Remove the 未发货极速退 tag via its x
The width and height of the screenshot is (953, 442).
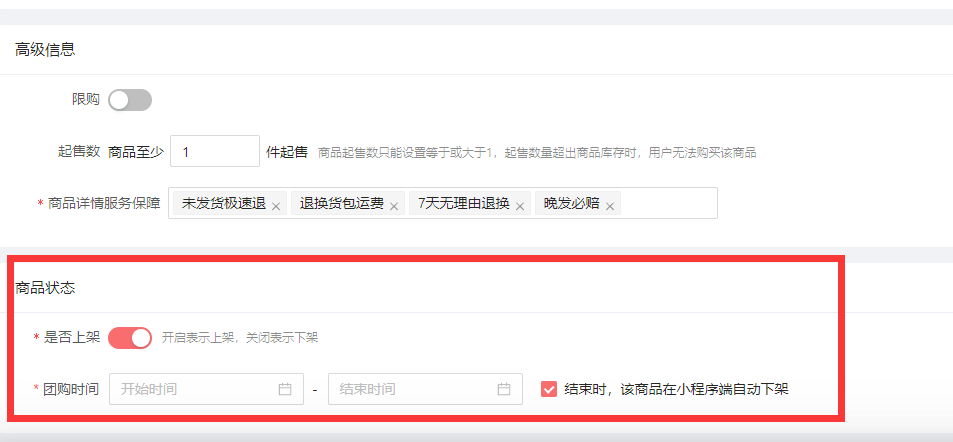(275, 207)
